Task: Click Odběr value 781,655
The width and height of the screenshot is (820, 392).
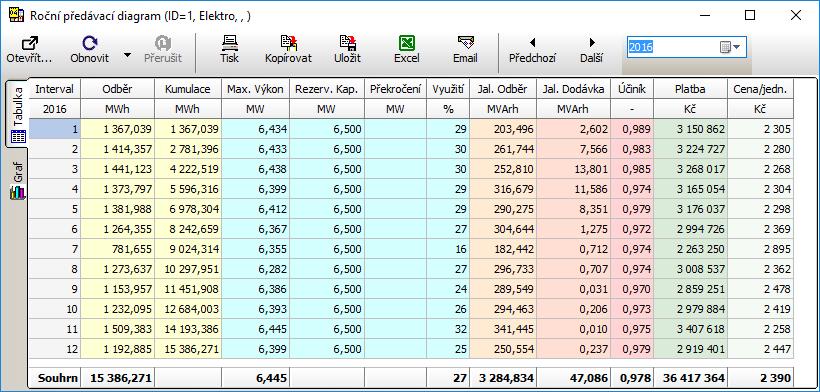Action: [x=118, y=249]
